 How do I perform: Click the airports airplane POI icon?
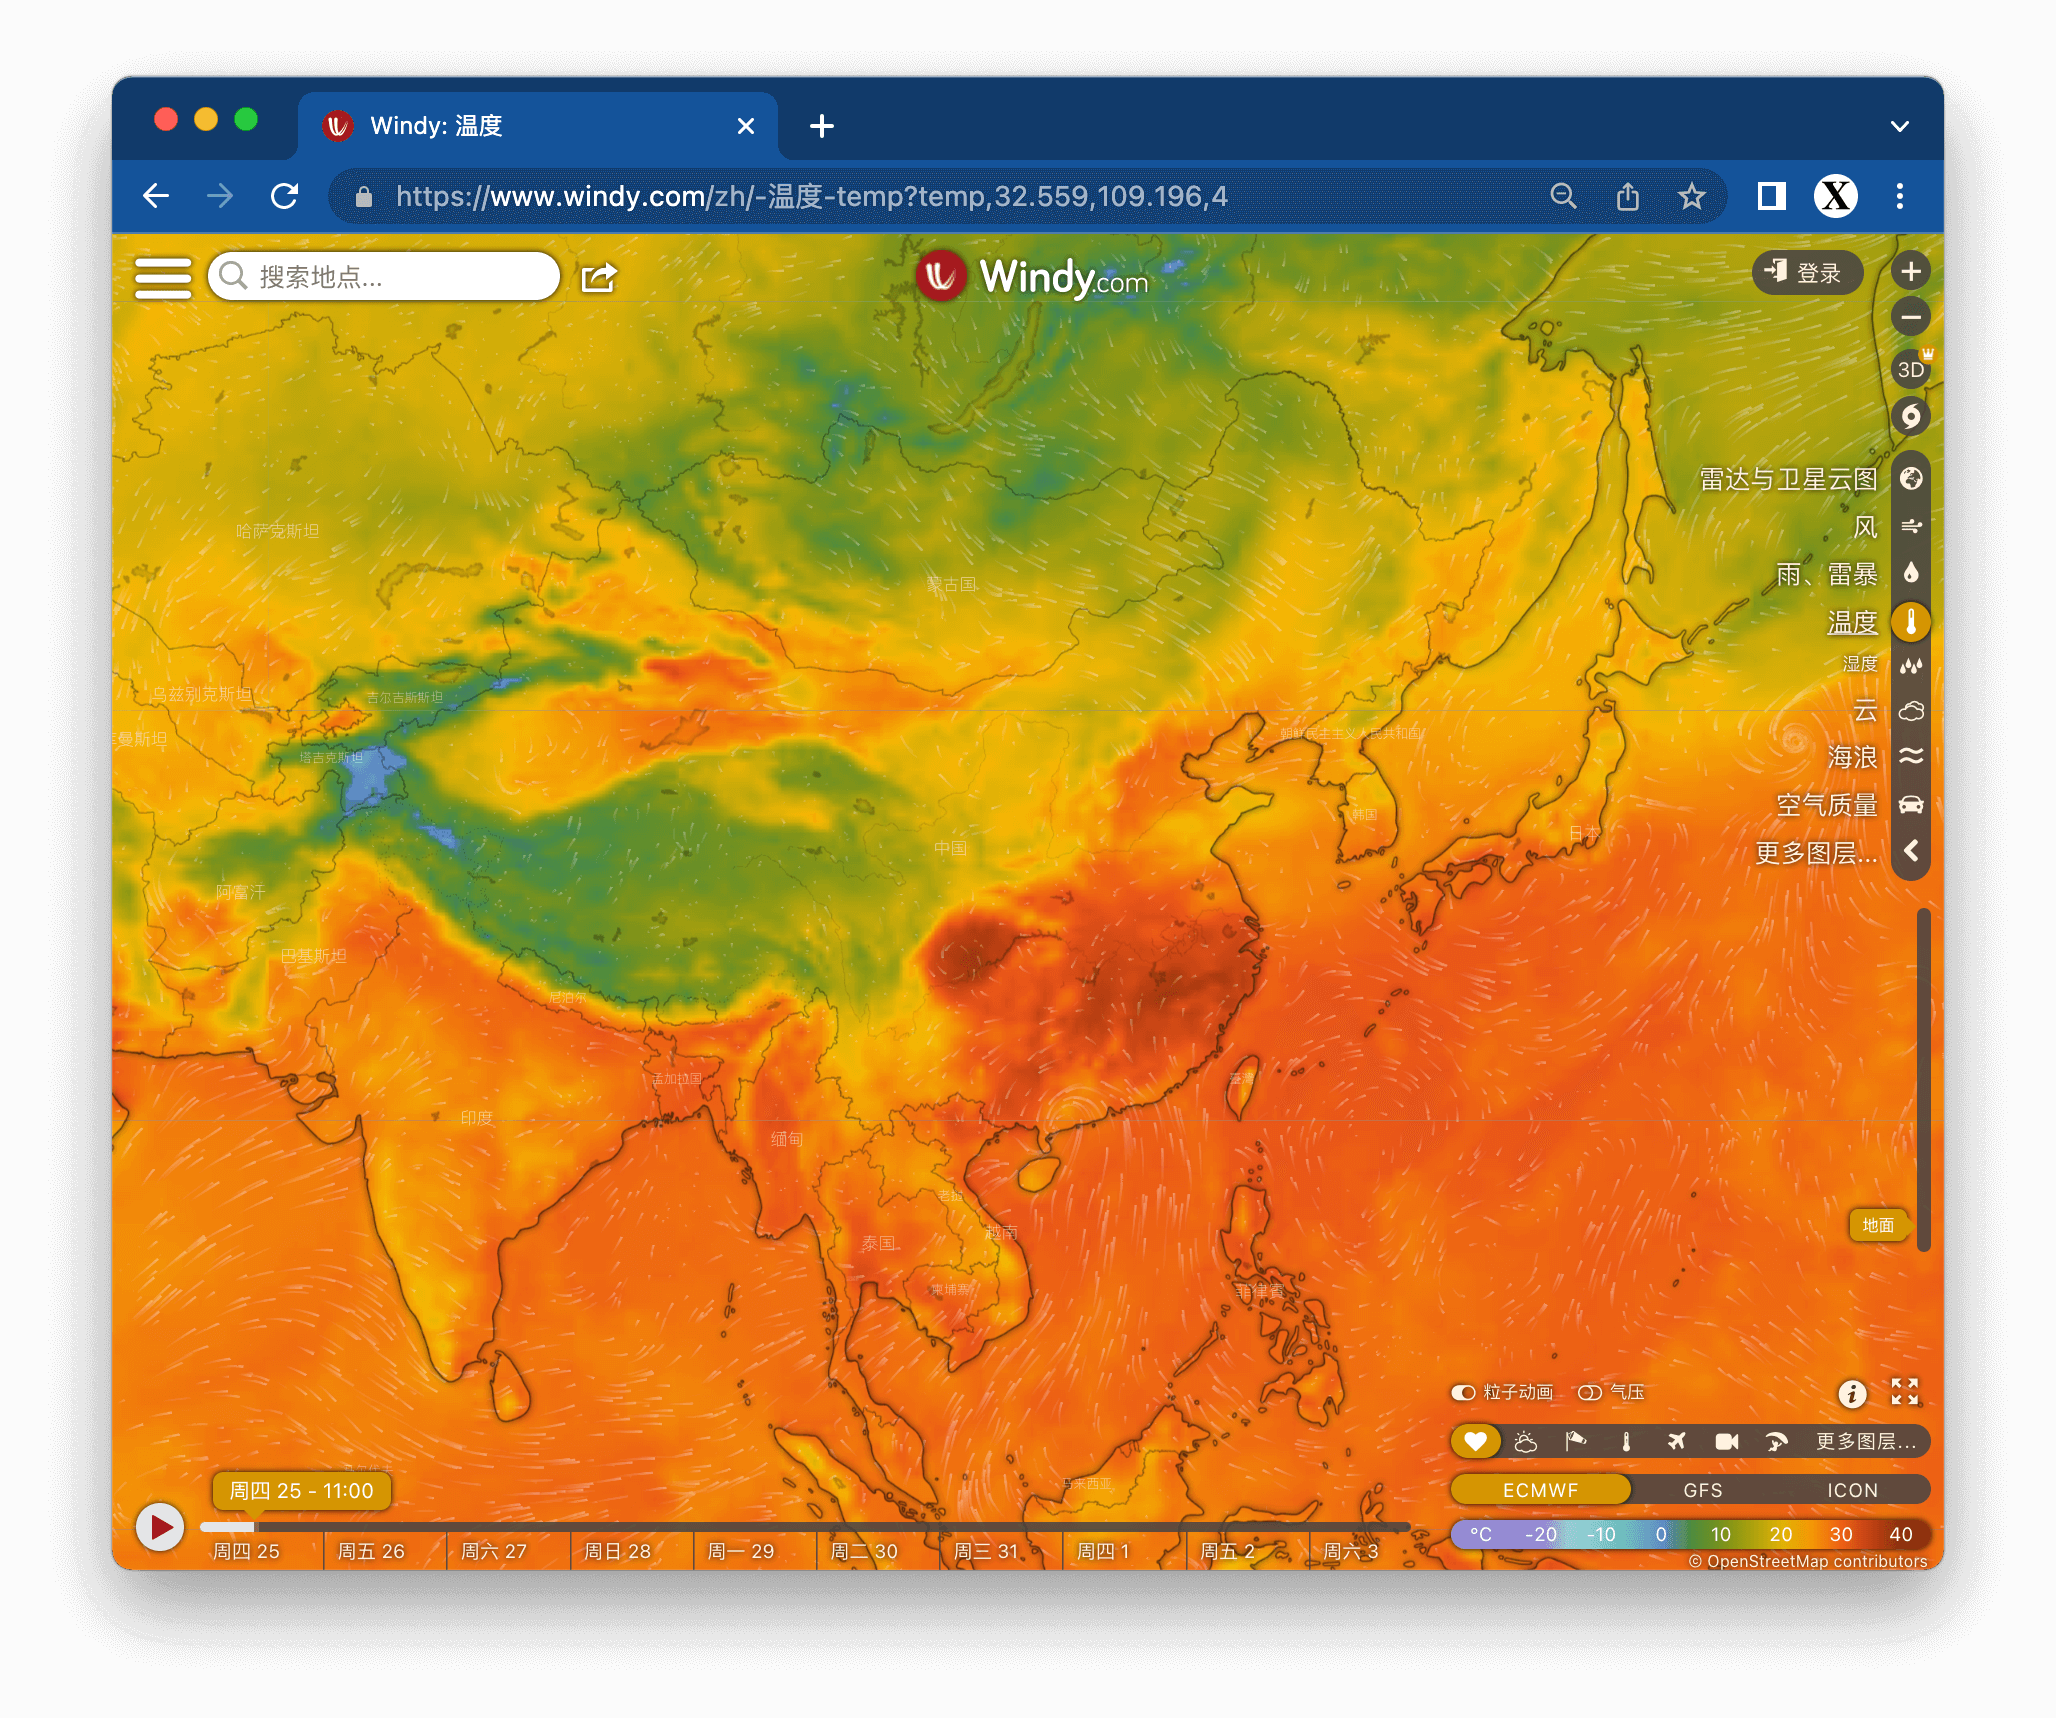click(1676, 1441)
